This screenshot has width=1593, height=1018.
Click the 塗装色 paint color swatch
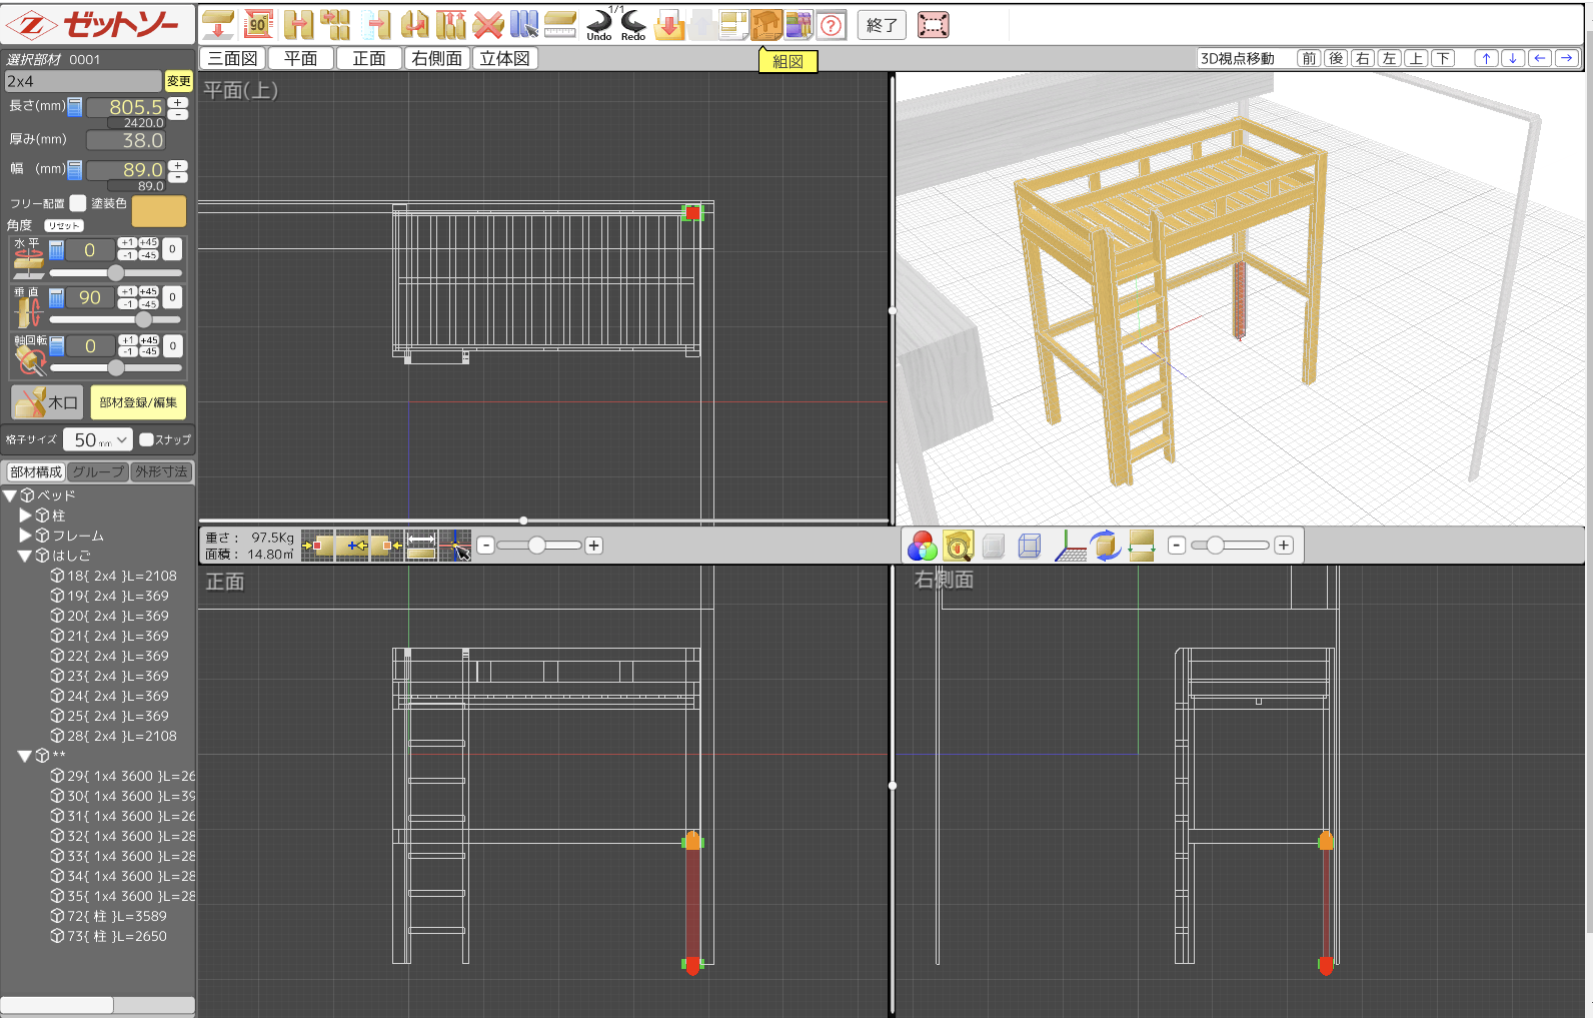pos(159,211)
